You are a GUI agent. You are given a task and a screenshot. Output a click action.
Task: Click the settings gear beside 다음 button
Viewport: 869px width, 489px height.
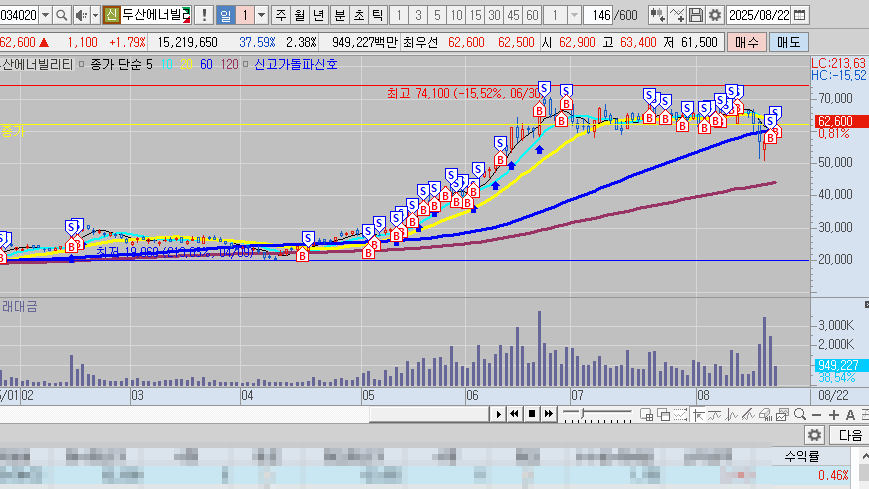click(814, 435)
